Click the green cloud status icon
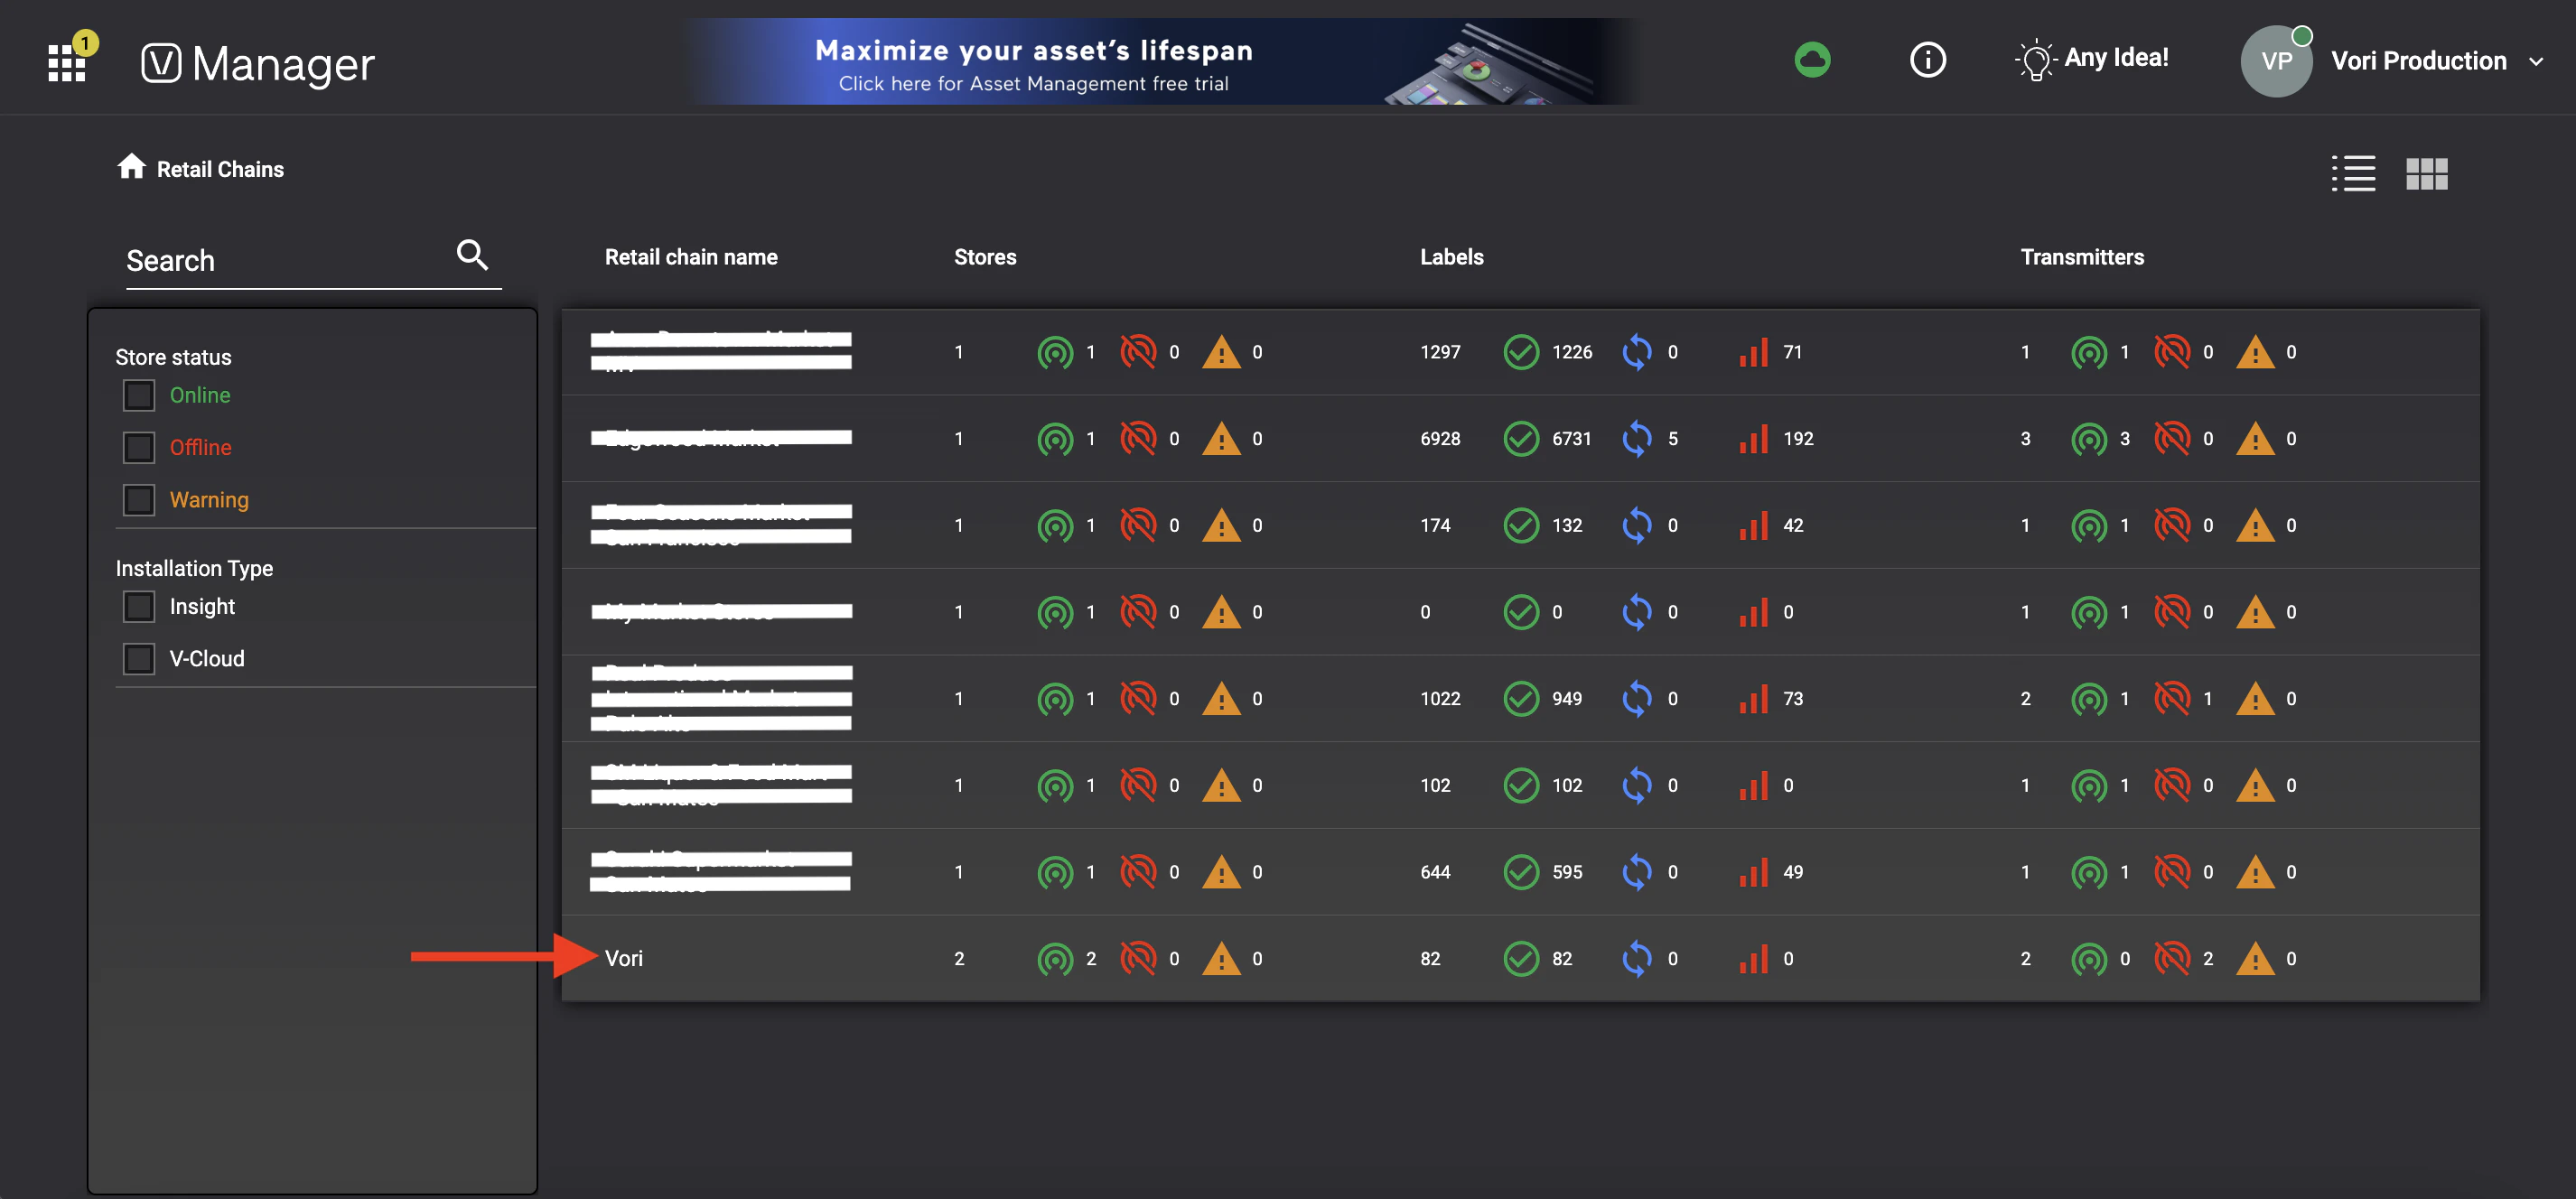 click(x=1812, y=60)
